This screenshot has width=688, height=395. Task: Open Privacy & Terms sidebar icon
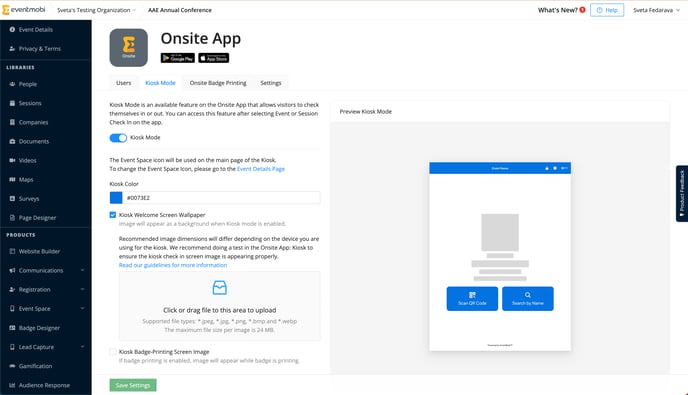[12, 49]
